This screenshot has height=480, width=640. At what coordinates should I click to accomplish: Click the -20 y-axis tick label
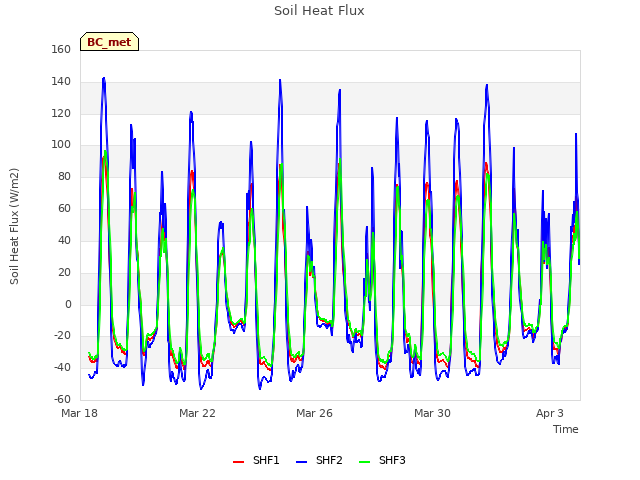62,336
